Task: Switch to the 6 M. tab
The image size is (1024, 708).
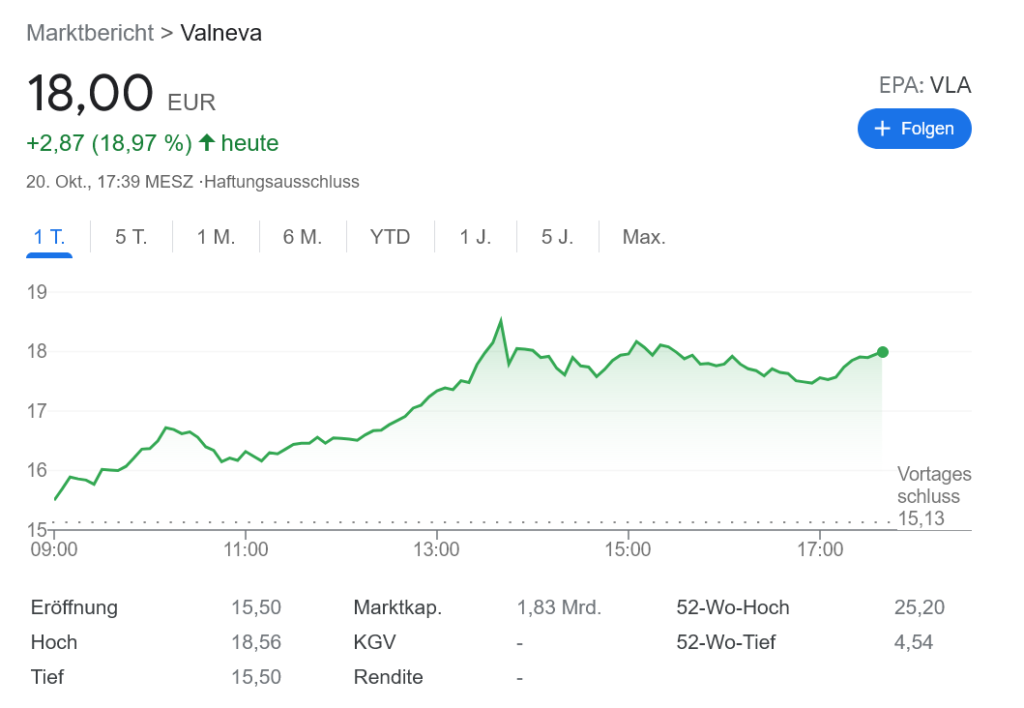Action: click(x=302, y=237)
